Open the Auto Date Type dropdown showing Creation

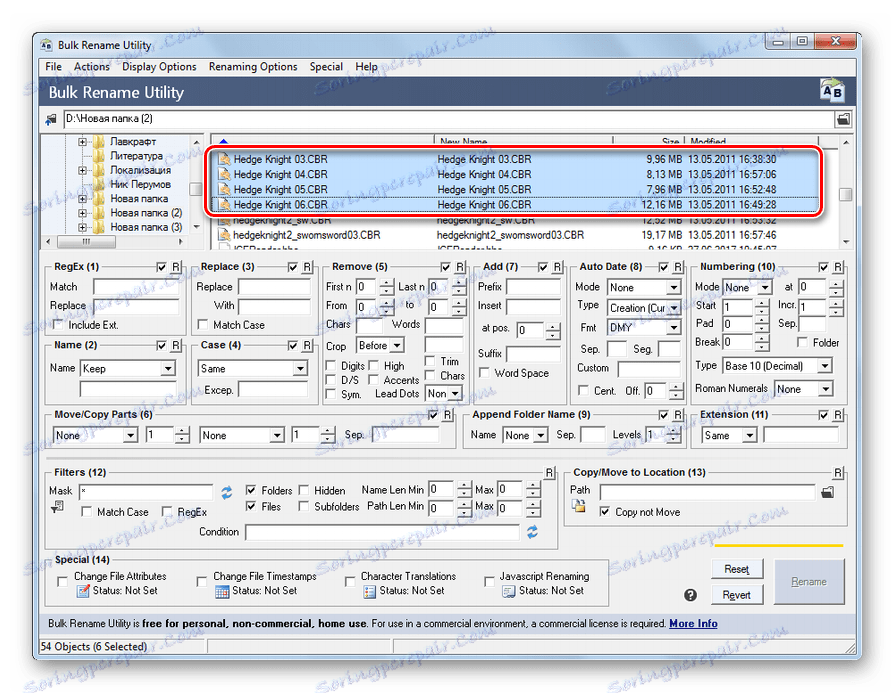tap(674, 308)
